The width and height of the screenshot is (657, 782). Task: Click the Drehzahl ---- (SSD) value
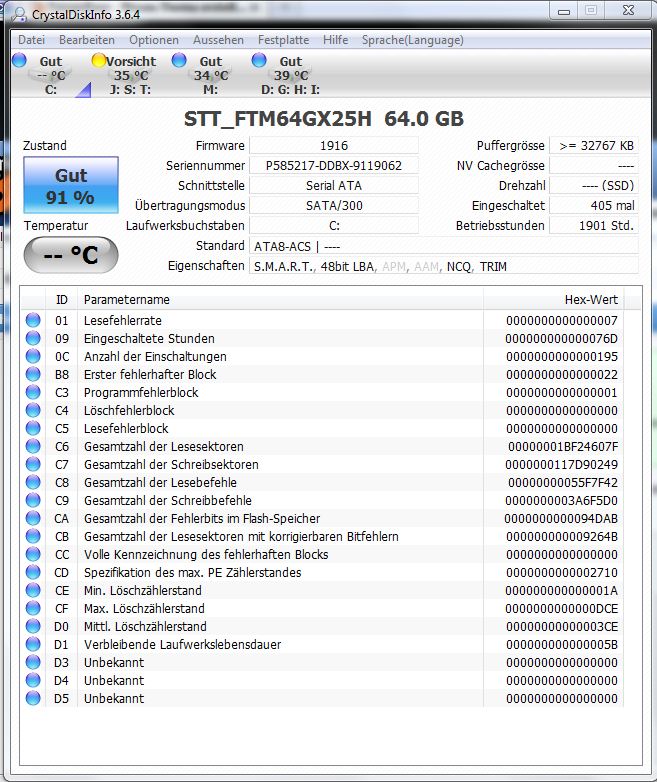594,186
